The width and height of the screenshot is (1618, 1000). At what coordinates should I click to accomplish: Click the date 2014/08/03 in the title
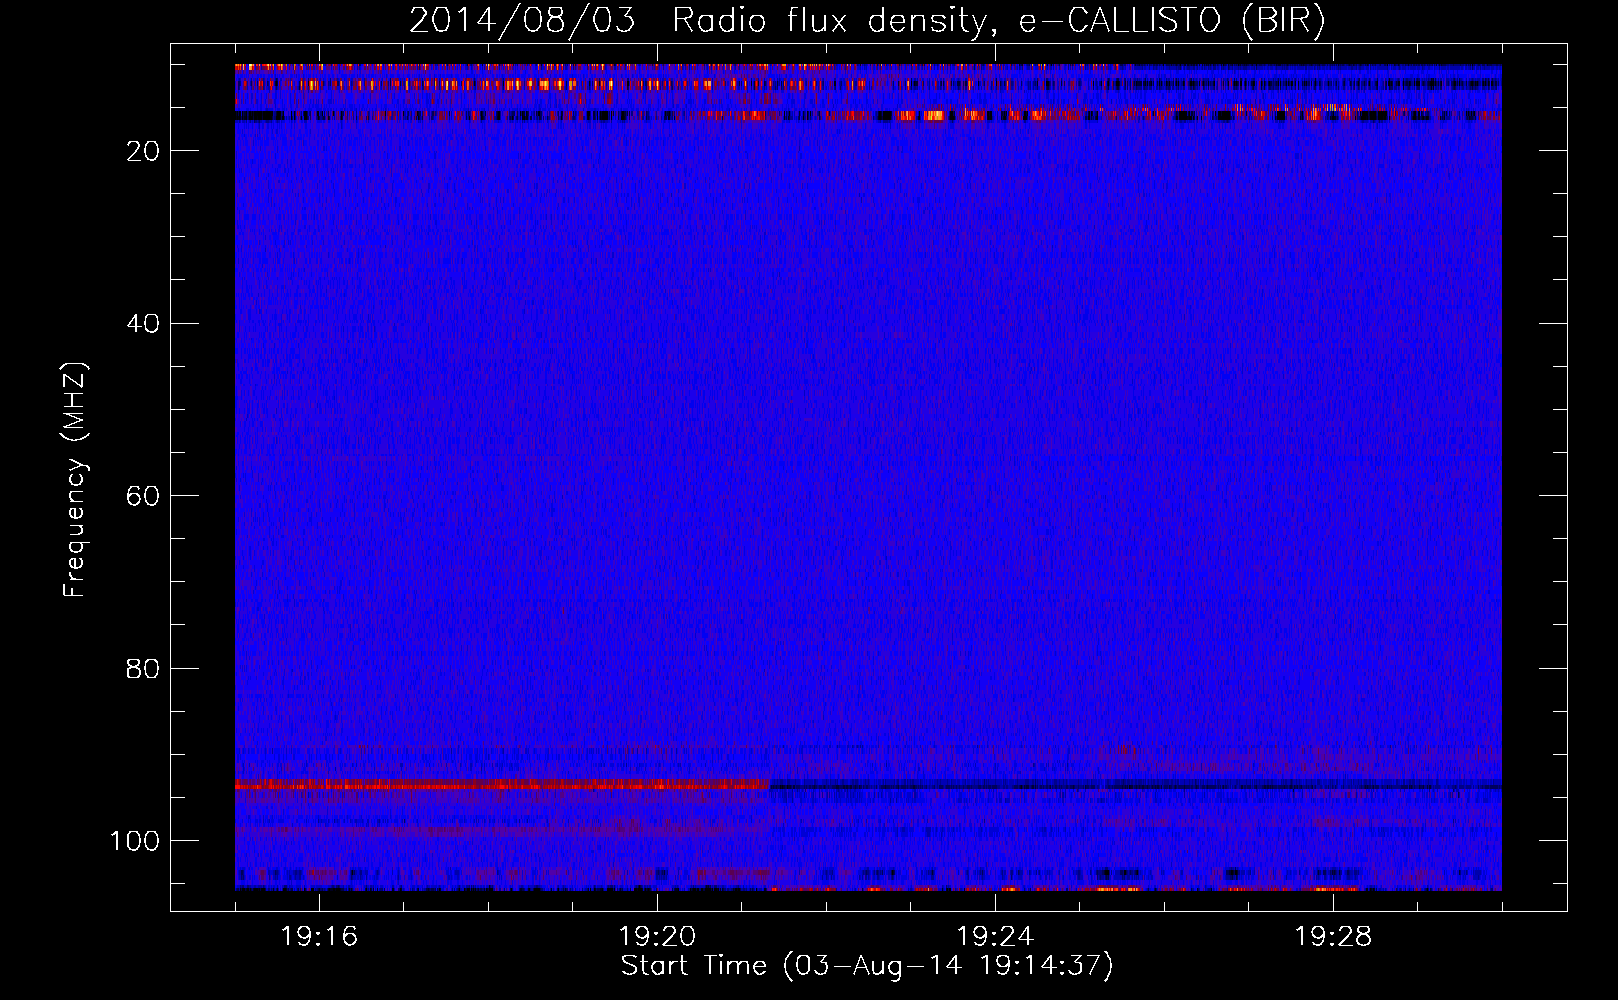(x=521, y=21)
